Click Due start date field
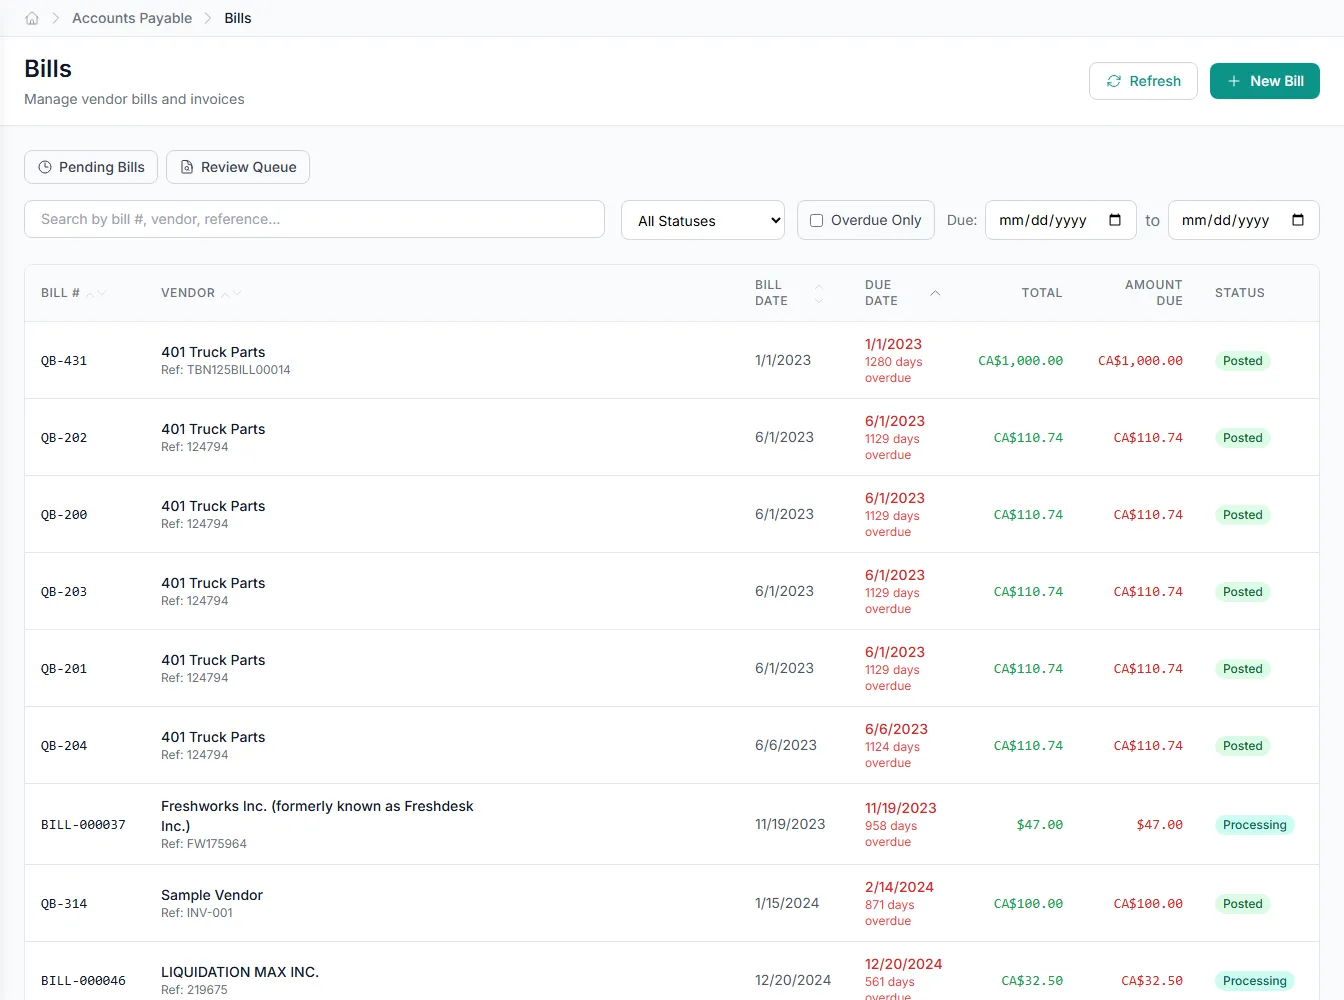The width and height of the screenshot is (1344, 1000). click(1060, 220)
